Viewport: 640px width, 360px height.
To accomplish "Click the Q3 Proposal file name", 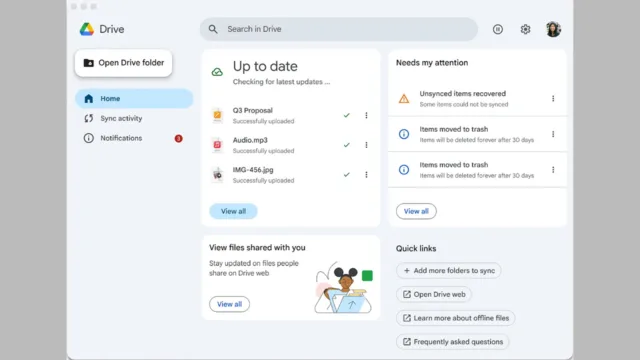I will click(x=253, y=111).
